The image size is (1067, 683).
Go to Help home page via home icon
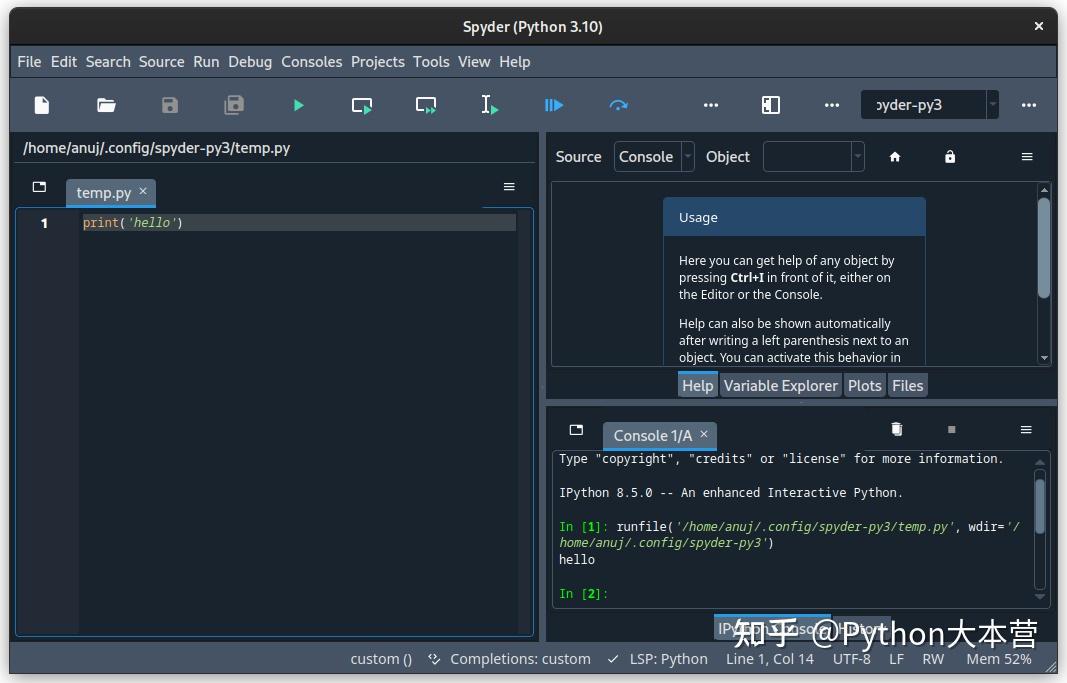pyautogui.click(x=894, y=157)
